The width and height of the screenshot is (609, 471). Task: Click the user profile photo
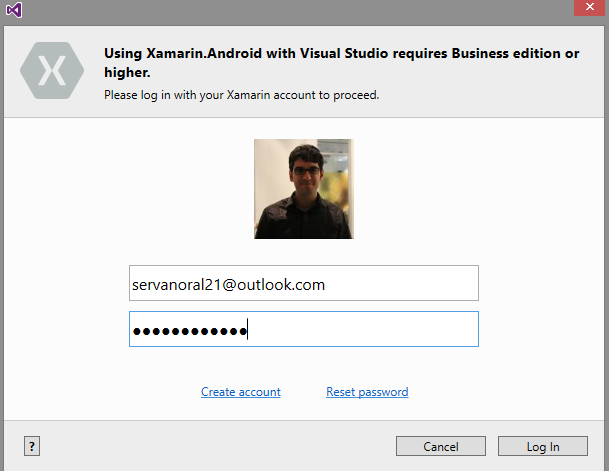[304, 189]
